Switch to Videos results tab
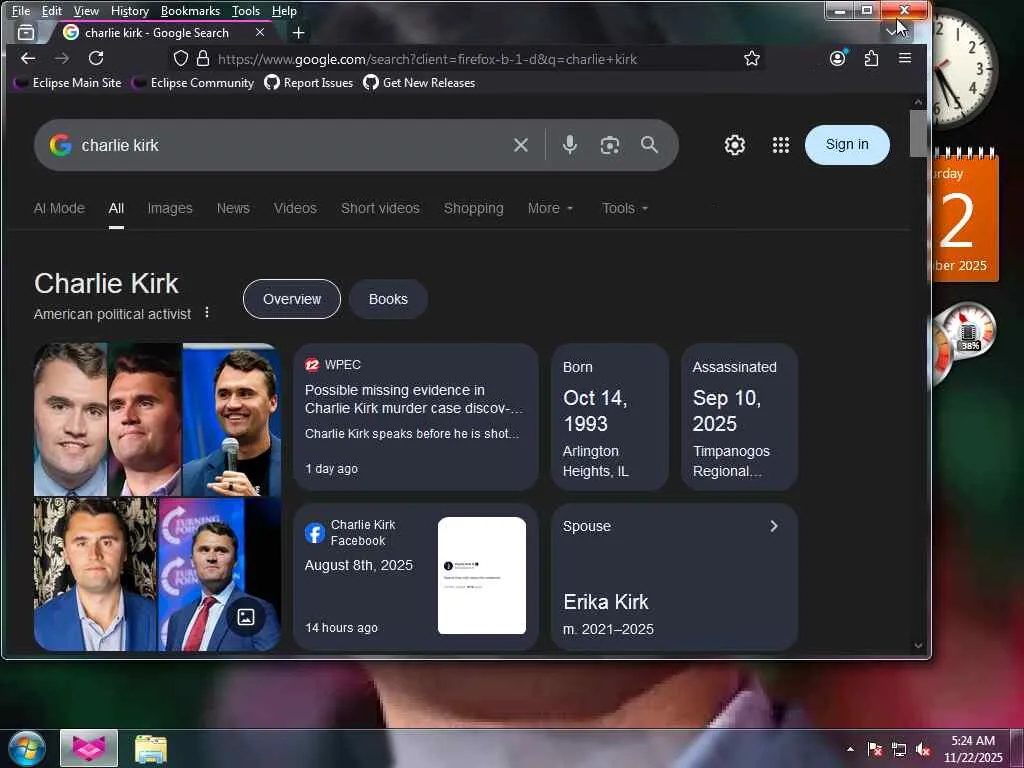Image resolution: width=1024 pixels, height=768 pixels. (x=295, y=208)
